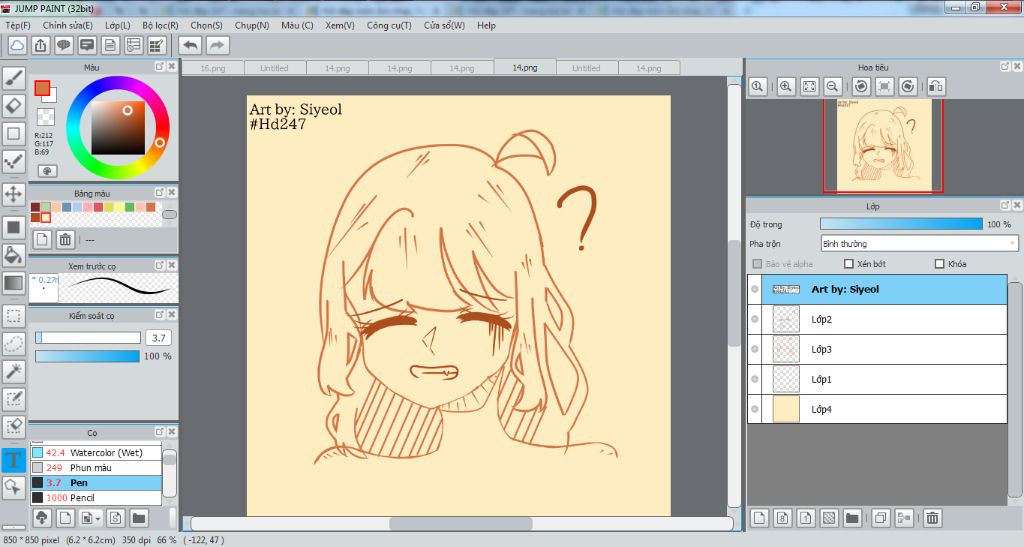Switch to the 16.png tab
The width and height of the screenshot is (1024, 547).
point(213,68)
